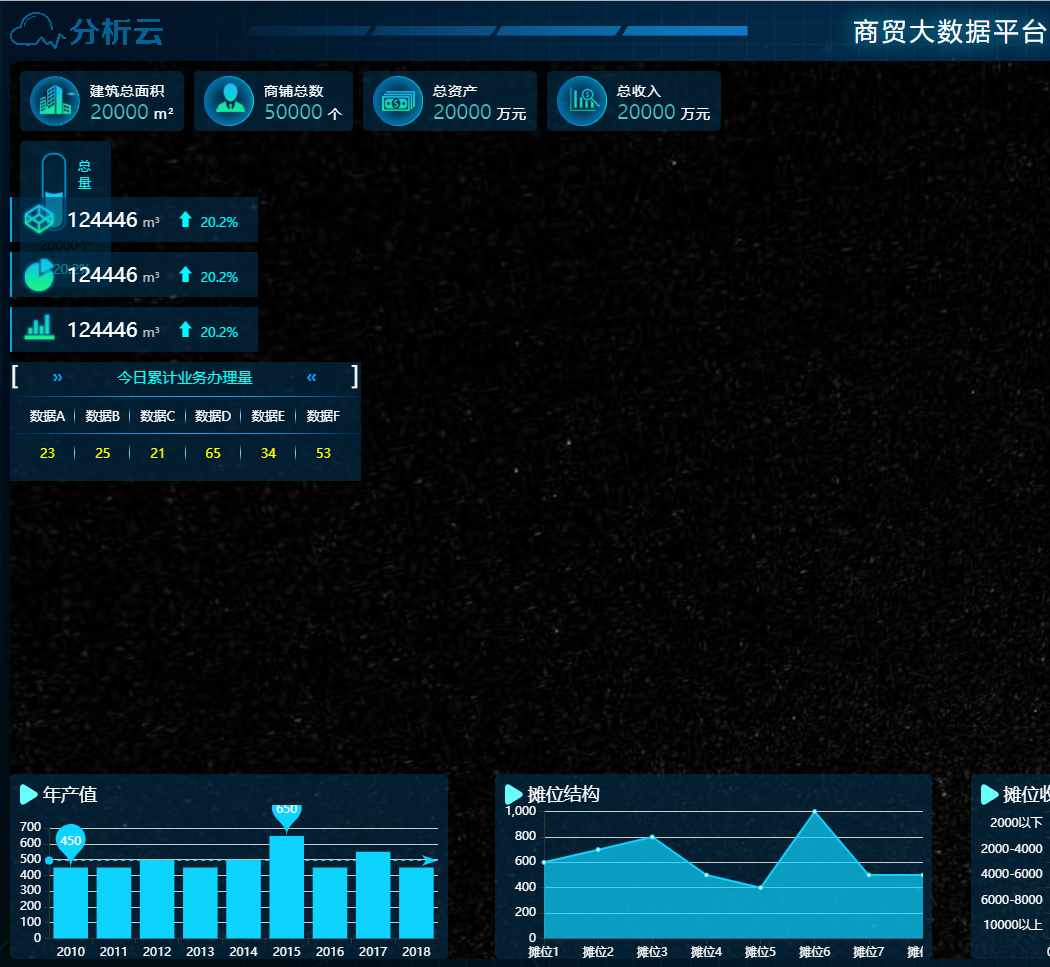This screenshot has height=967, width=1050.
Task: Click the value 53 under 数据F
Action: point(323,453)
